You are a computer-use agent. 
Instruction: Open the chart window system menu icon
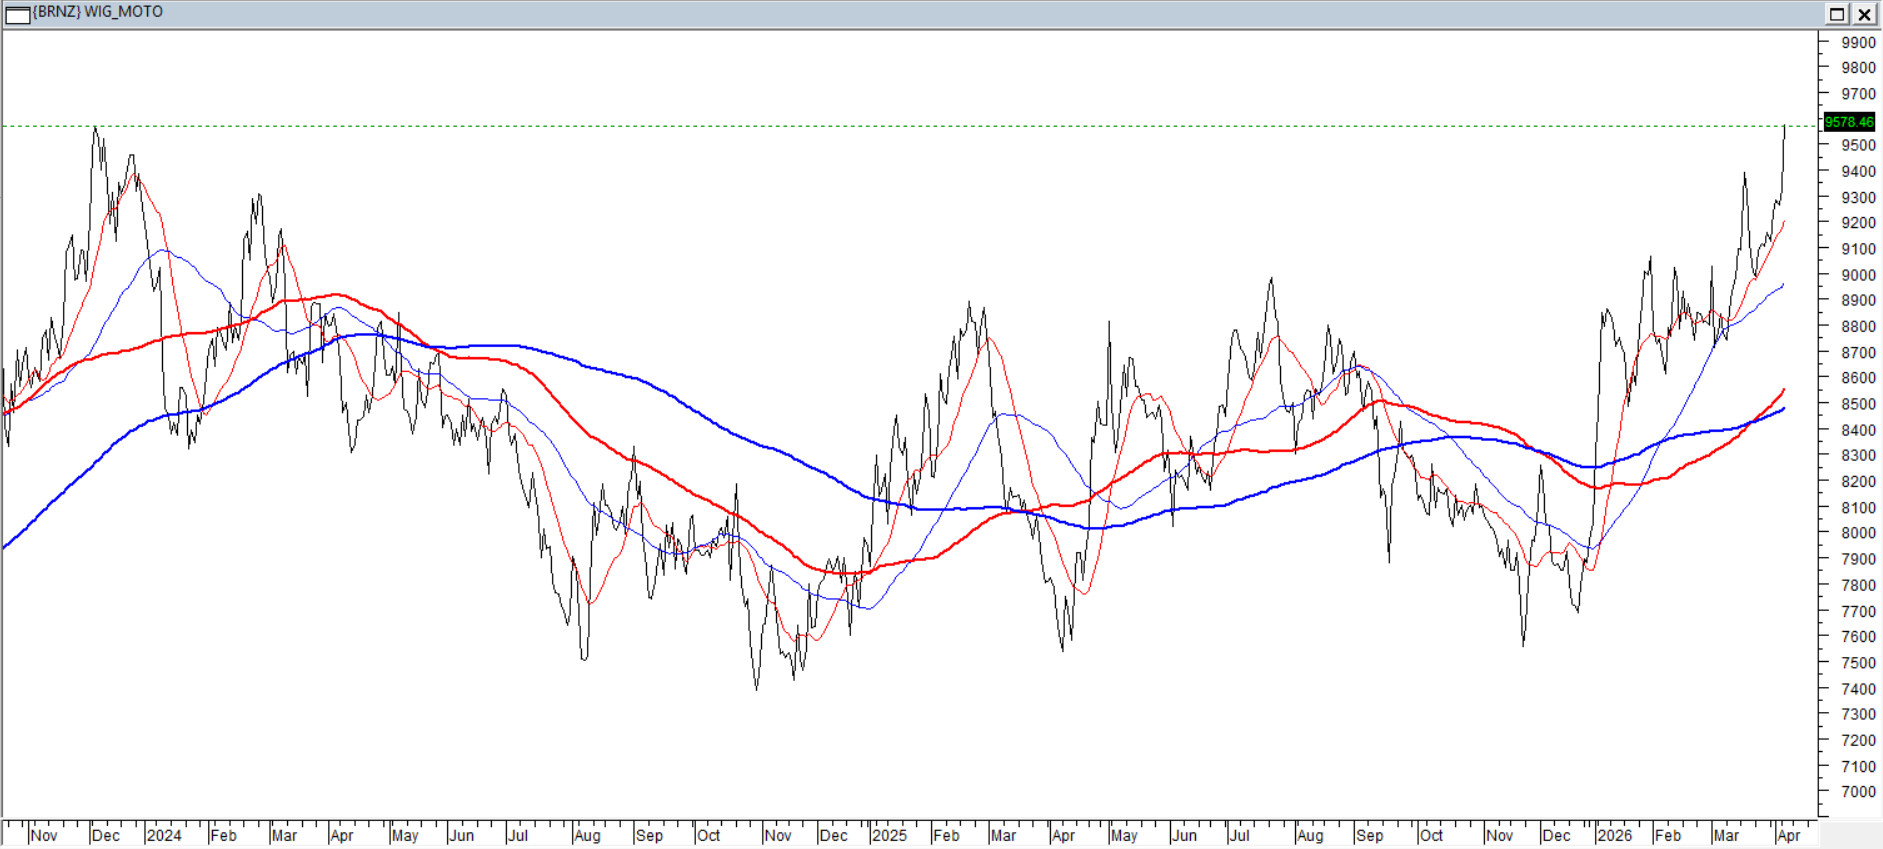click(x=17, y=14)
